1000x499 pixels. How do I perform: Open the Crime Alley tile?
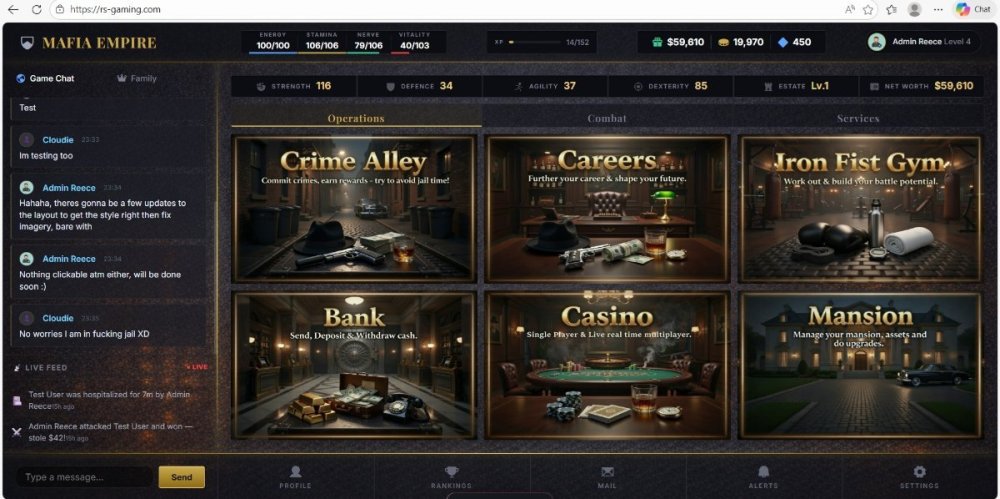[355, 209]
